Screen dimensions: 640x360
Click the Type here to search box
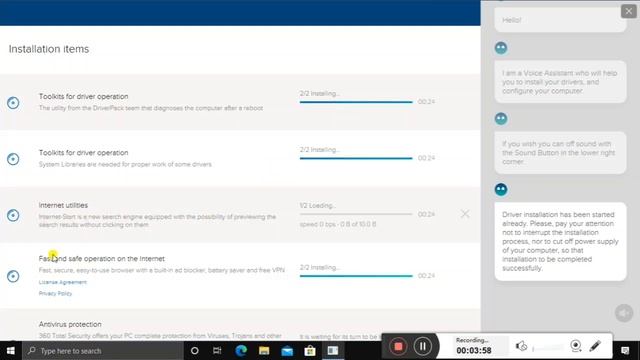coord(102,351)
